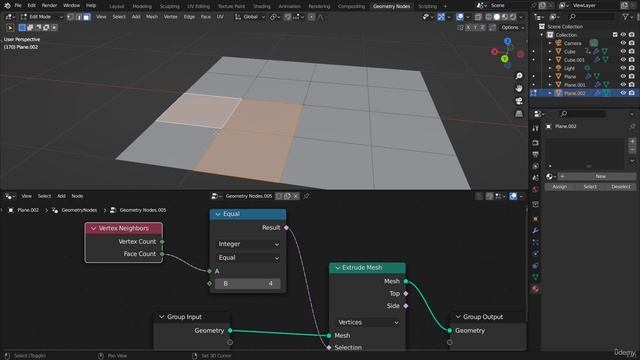Open the Tool properties tab
This screenshot has height=360, width=640.
point(536,129)
